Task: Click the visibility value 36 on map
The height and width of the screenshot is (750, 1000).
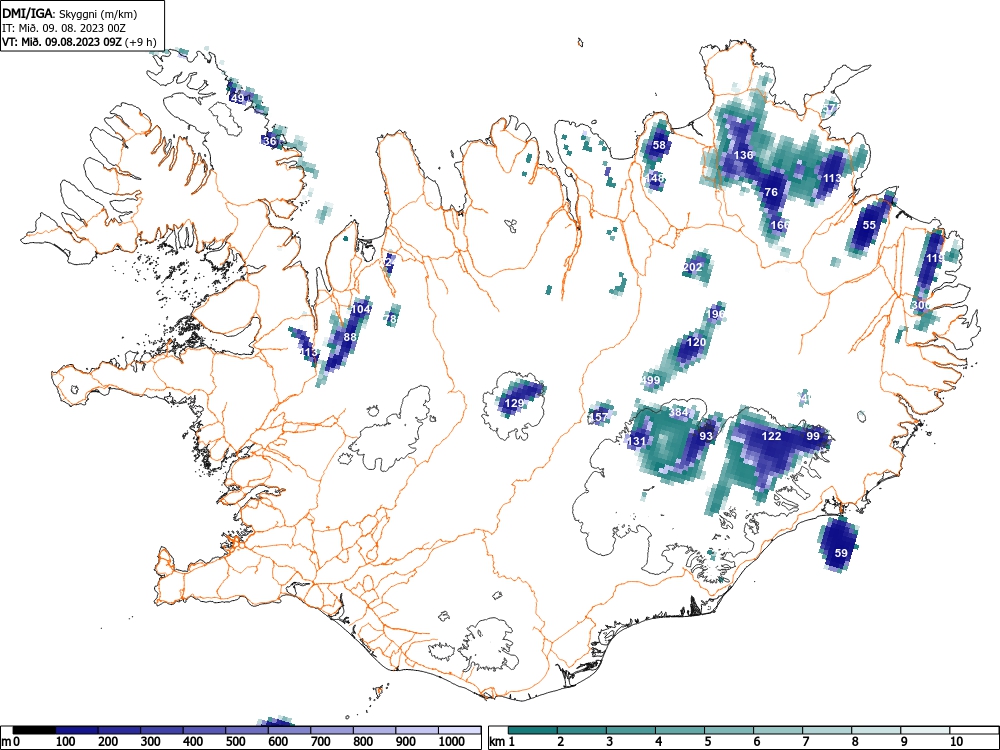Action: 270,141
